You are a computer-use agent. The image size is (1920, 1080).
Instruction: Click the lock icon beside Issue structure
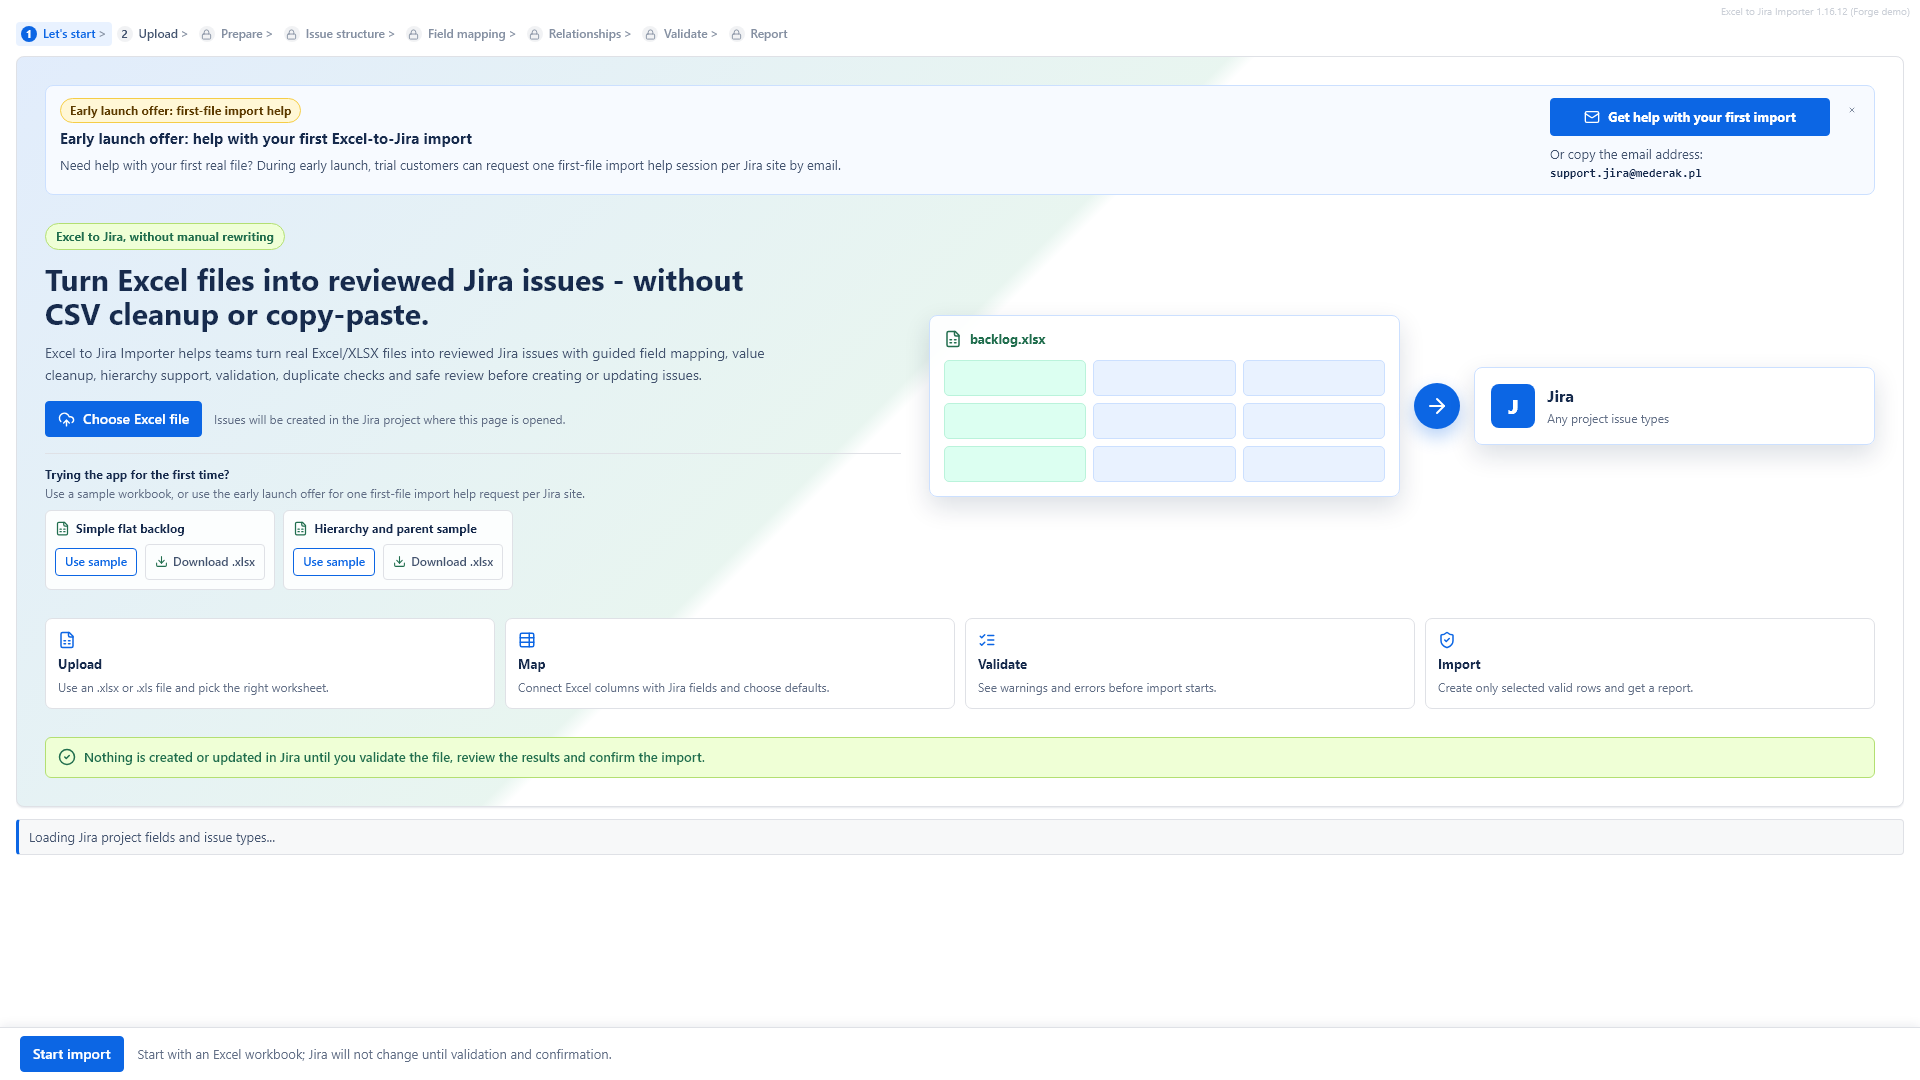[x=292, y=34]
